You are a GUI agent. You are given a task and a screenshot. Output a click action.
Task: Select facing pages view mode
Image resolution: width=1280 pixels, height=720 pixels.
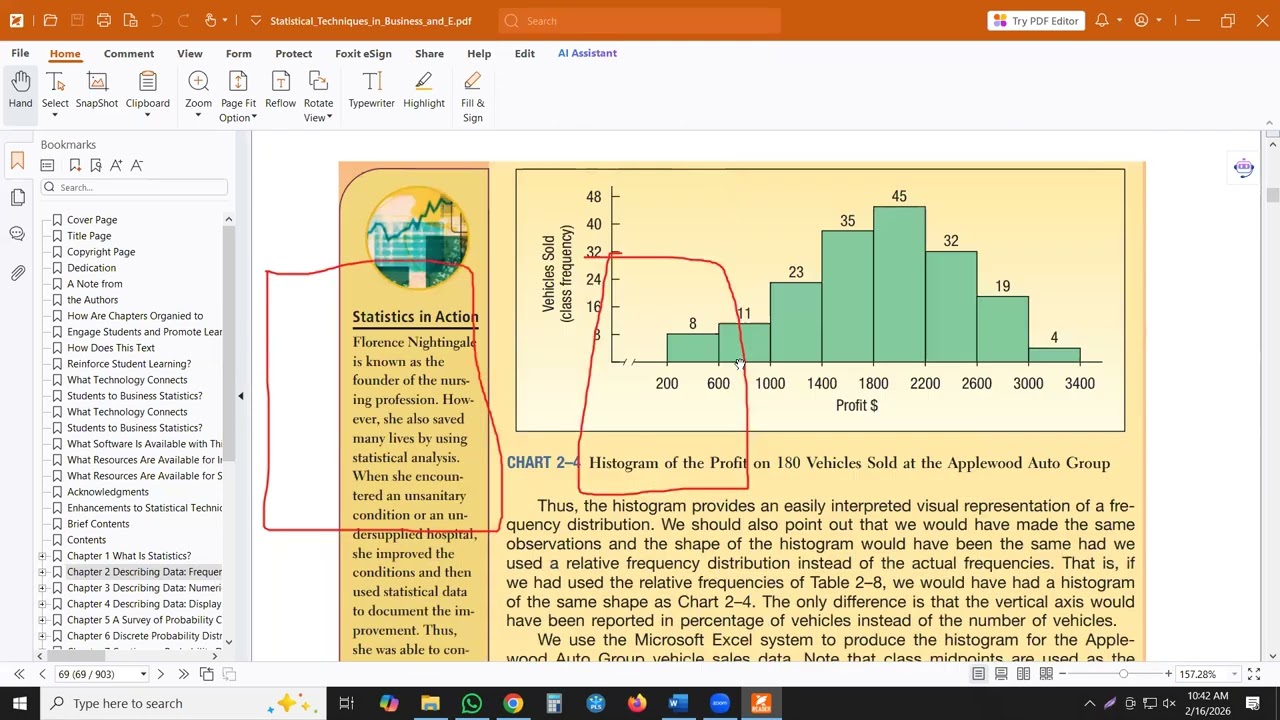coord(1023,674)
